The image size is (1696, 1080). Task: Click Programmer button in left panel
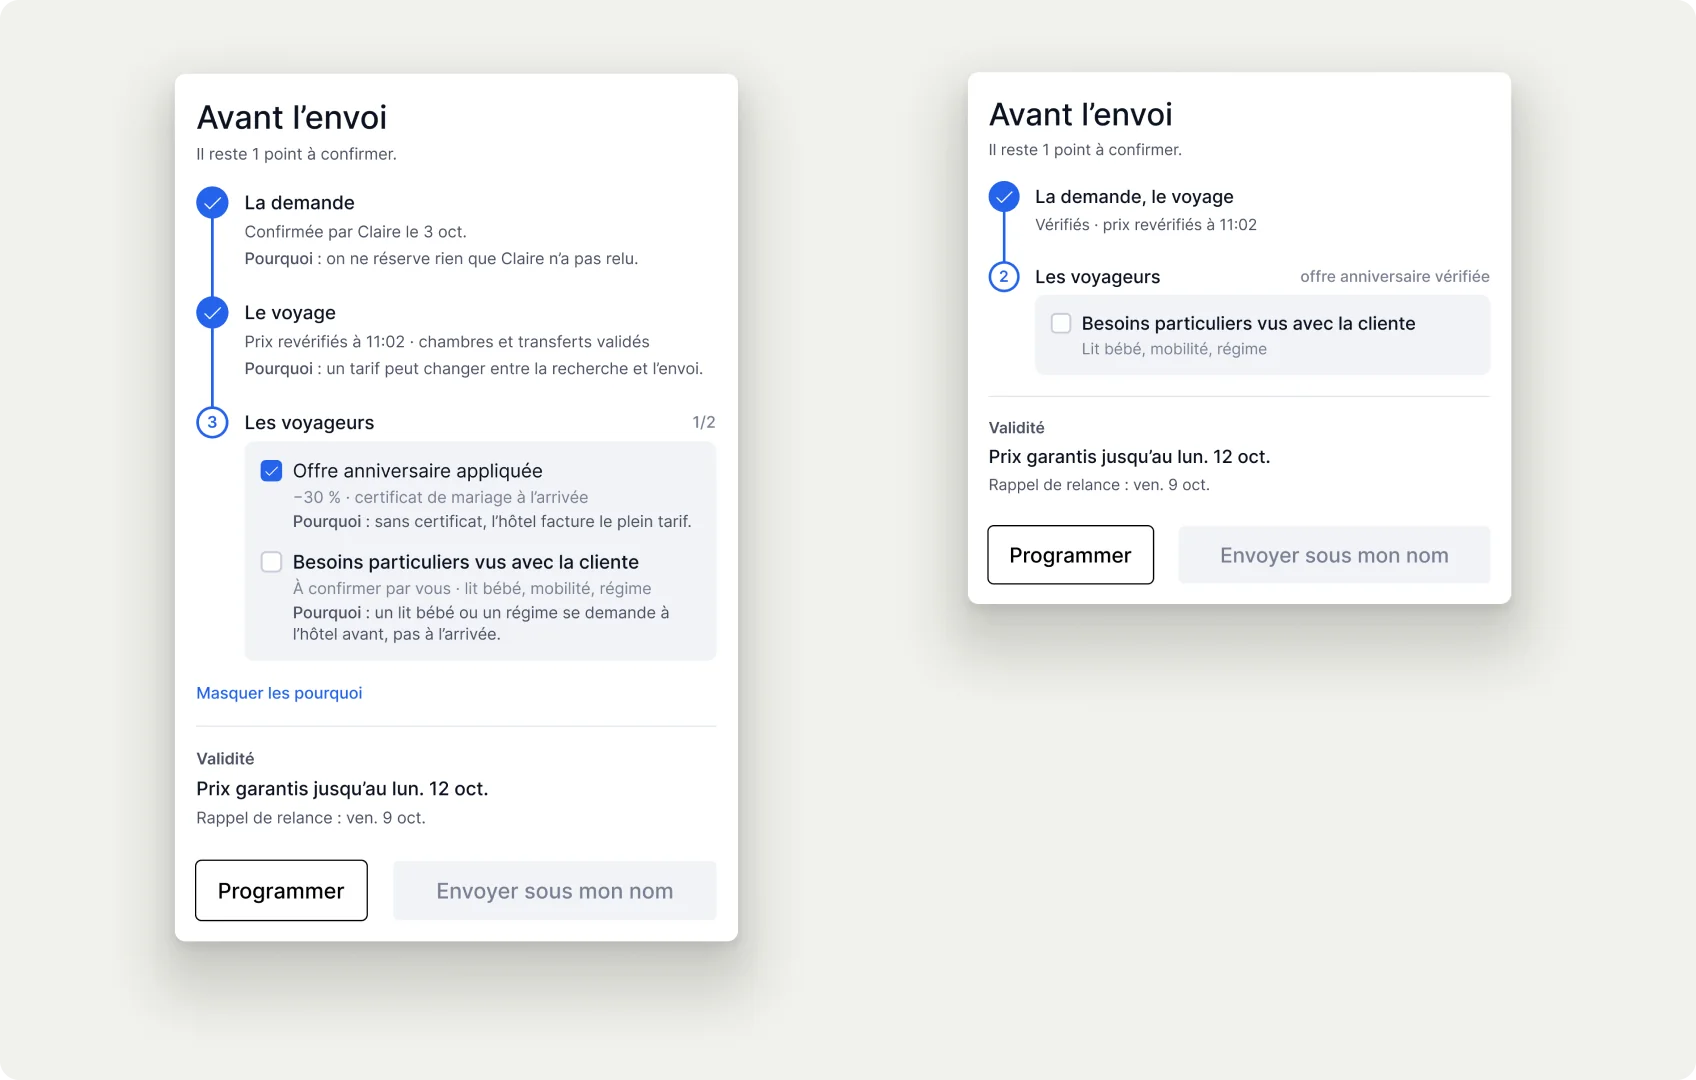[x=281, y=890]
